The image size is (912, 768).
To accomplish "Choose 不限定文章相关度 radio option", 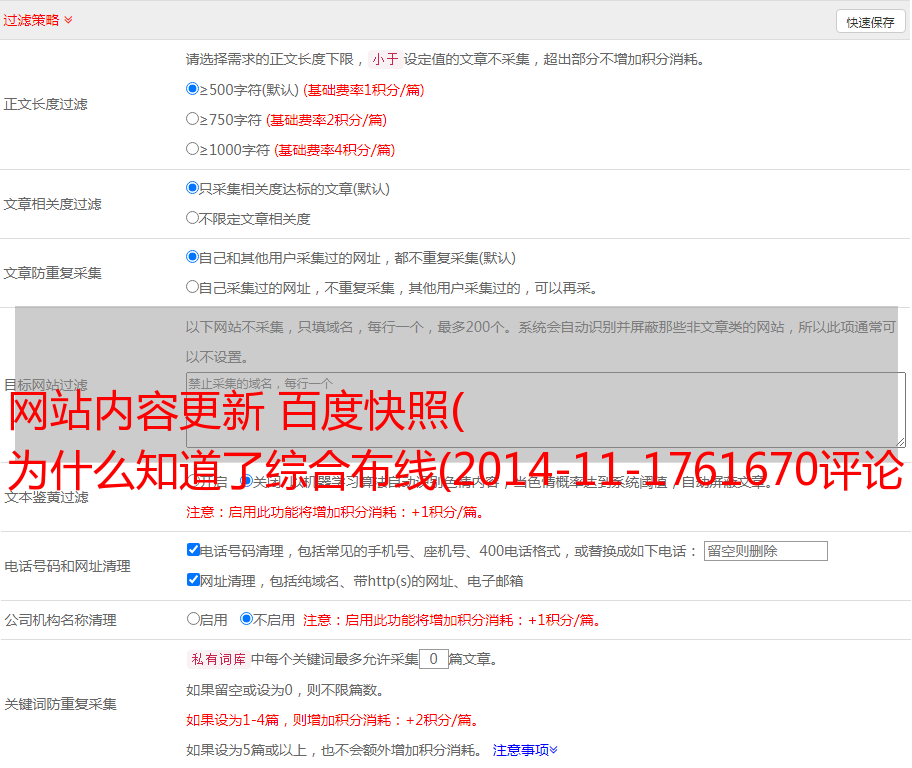I will [192, 218].
